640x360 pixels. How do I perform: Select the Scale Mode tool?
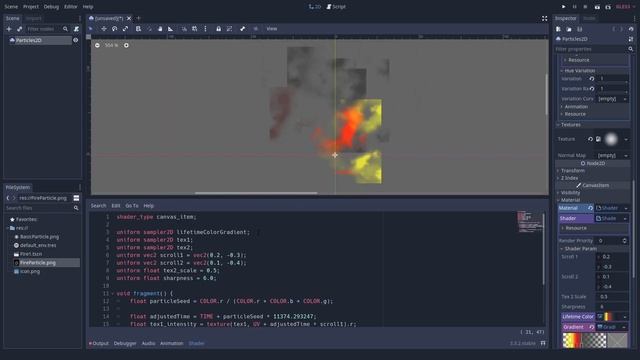[125, 29]
